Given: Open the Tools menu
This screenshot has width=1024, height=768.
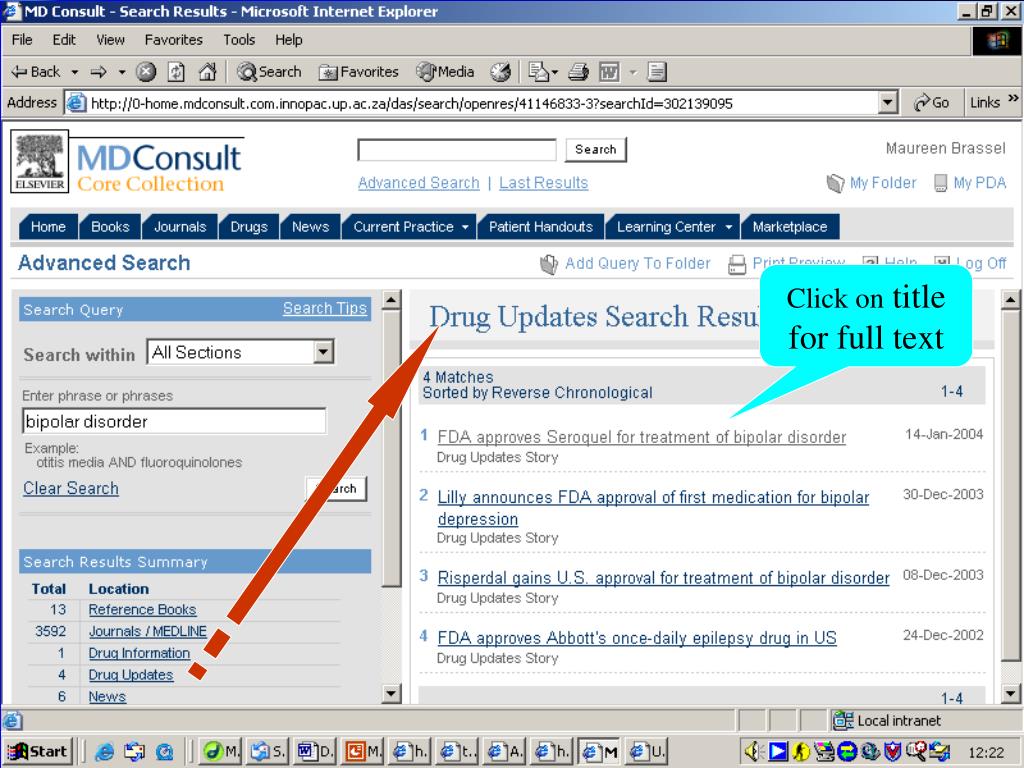Looking at the screenshot, I should click(239, 40).
